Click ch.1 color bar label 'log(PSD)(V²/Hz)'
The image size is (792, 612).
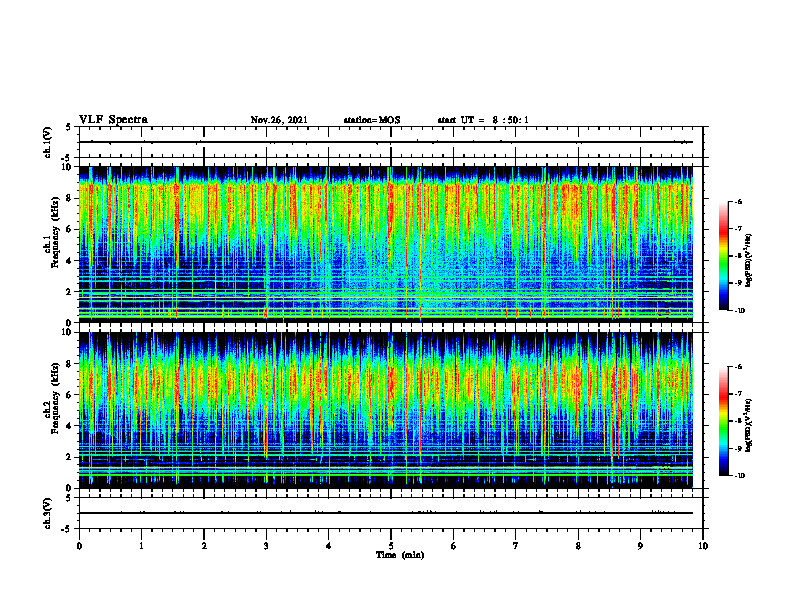pos(749,261)
